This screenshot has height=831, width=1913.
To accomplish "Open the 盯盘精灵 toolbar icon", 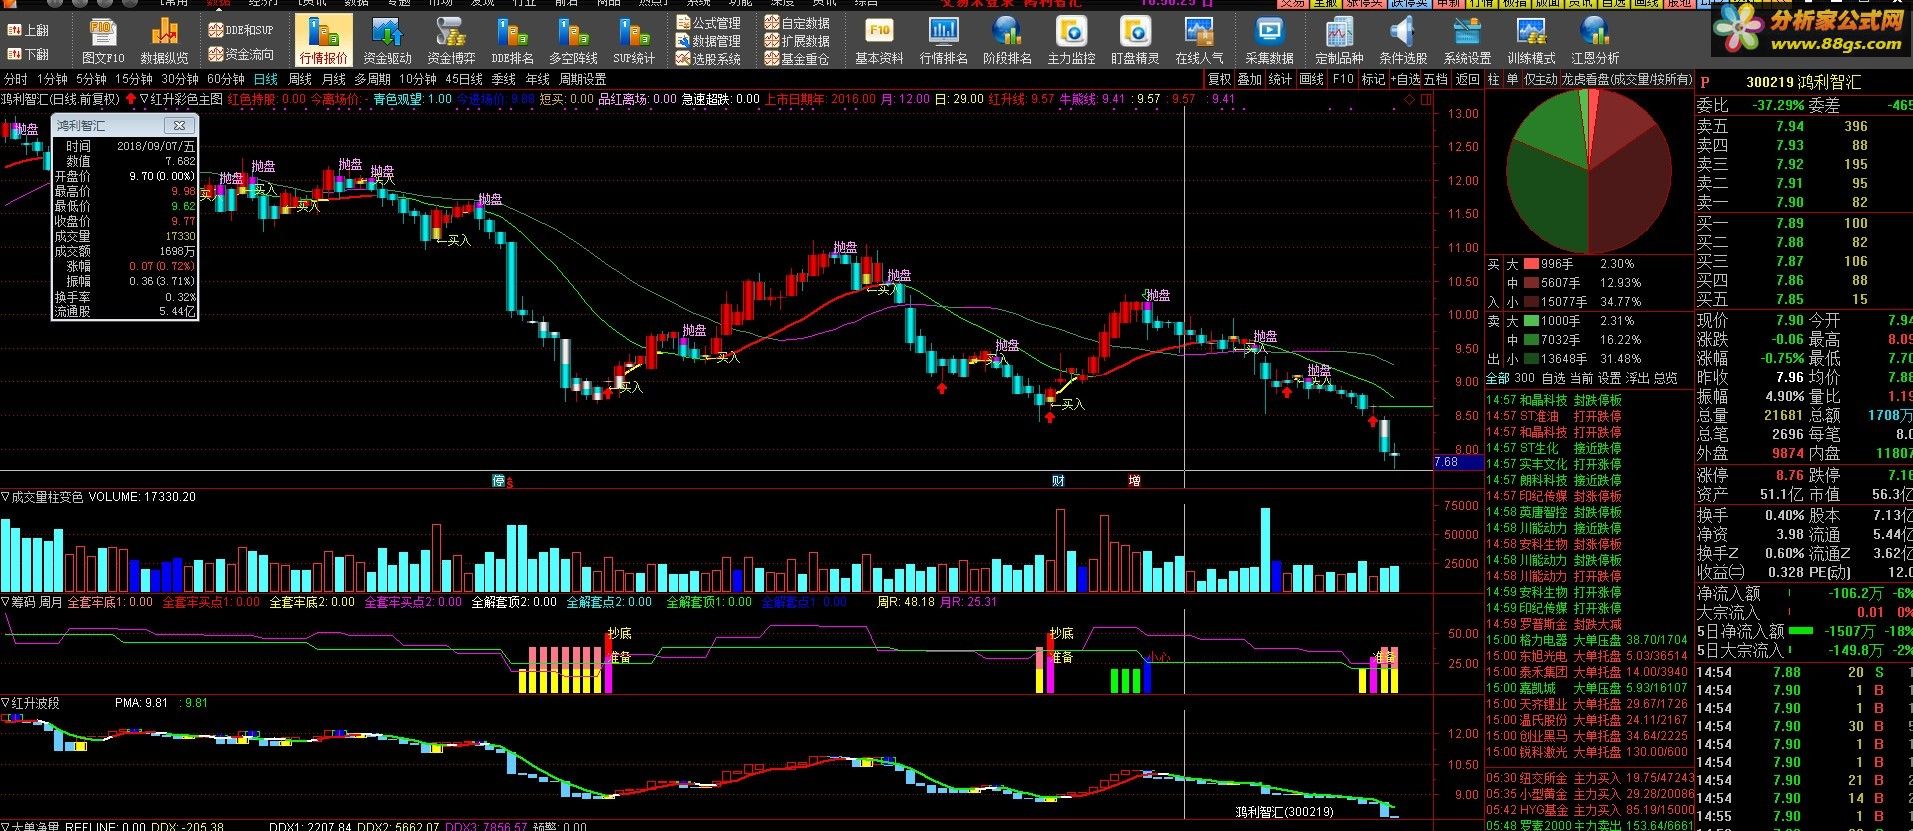I will [1135, 41].
